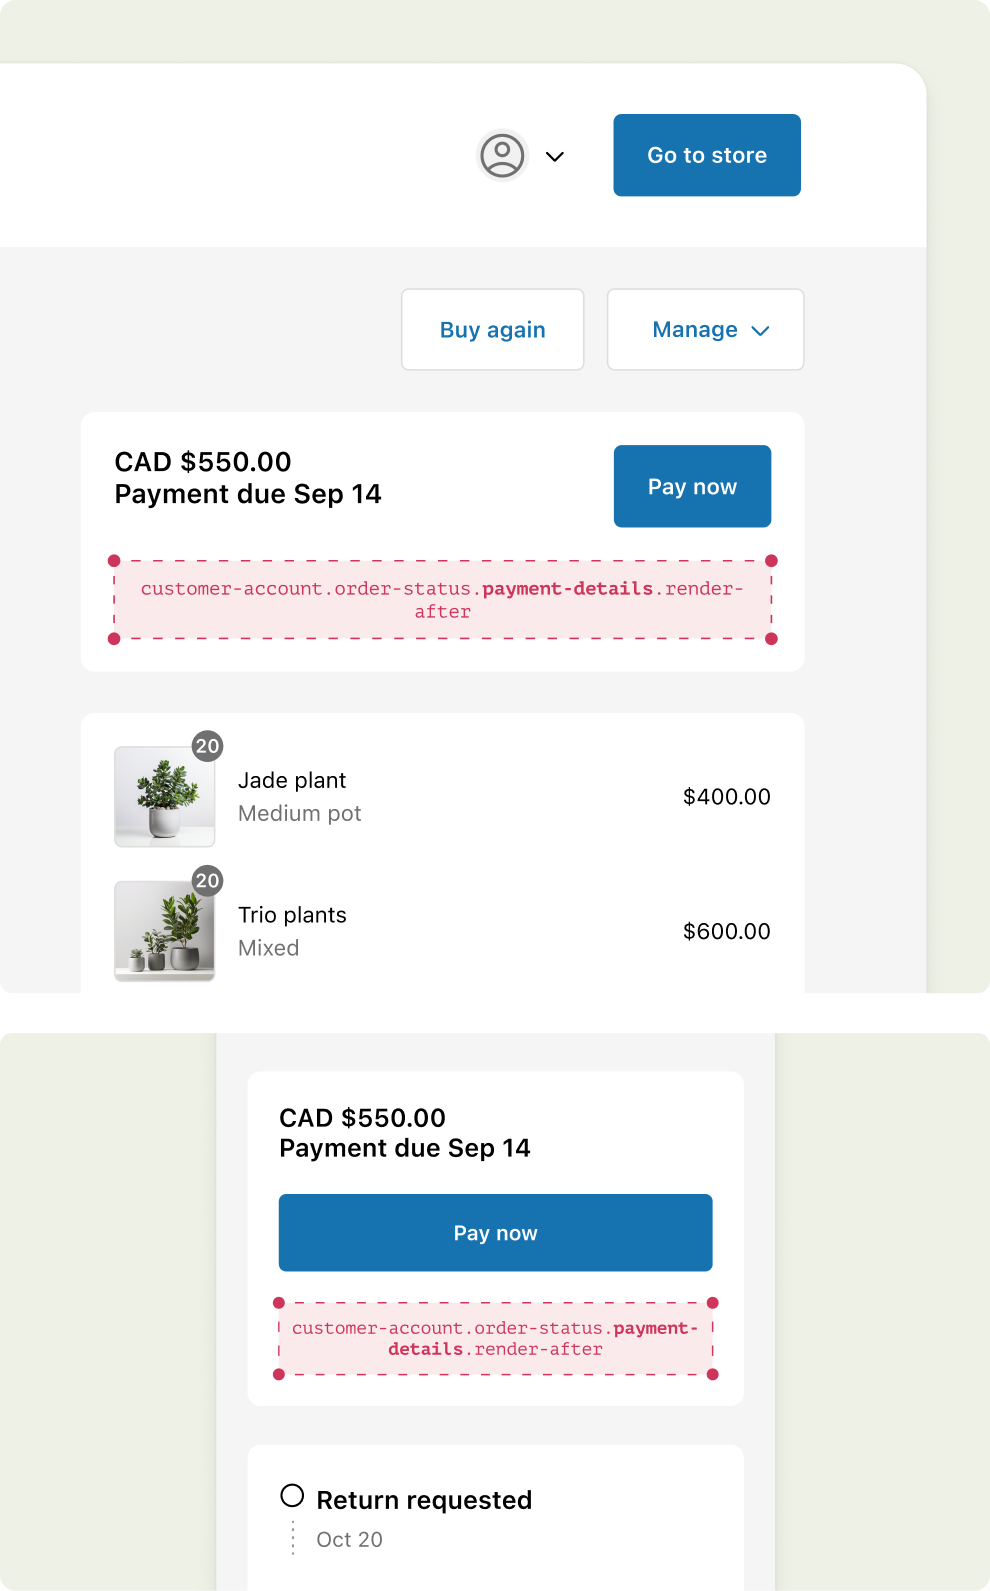The width and height of the screenshot is (990, 1591).
Task: Click the Jade plant product image
Action: tap(164, 797)
